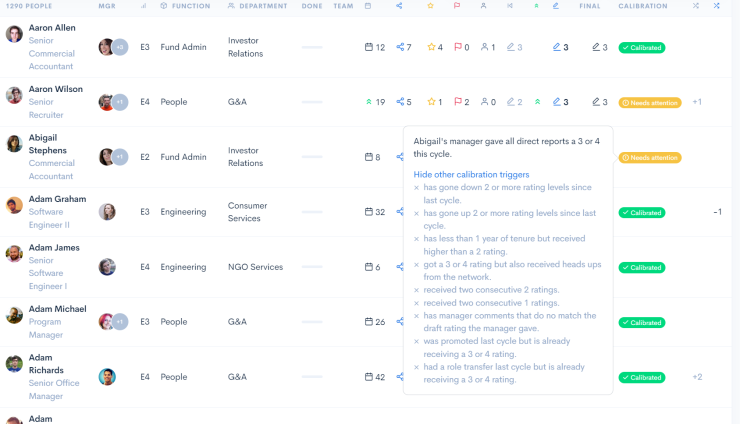The height and width of the screenshot is (424, 740).
Task: Click Adam Richards' done progress bar
Action: pyautogui.click(x=312, y=377)
